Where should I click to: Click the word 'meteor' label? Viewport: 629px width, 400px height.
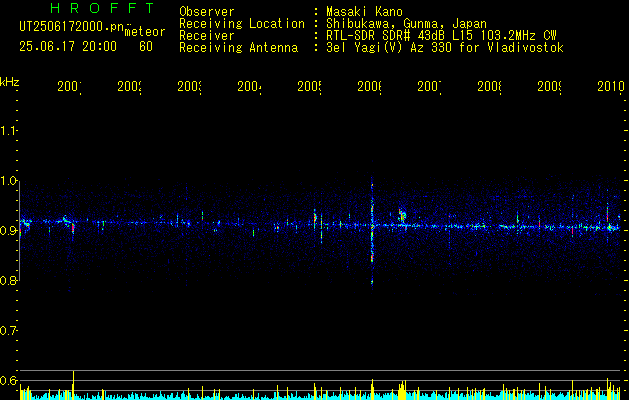tap(145, 32)
